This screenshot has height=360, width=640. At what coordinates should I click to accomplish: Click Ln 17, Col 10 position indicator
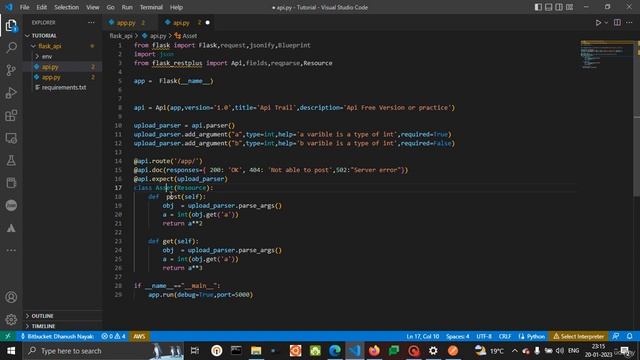(x=423, y=336)
